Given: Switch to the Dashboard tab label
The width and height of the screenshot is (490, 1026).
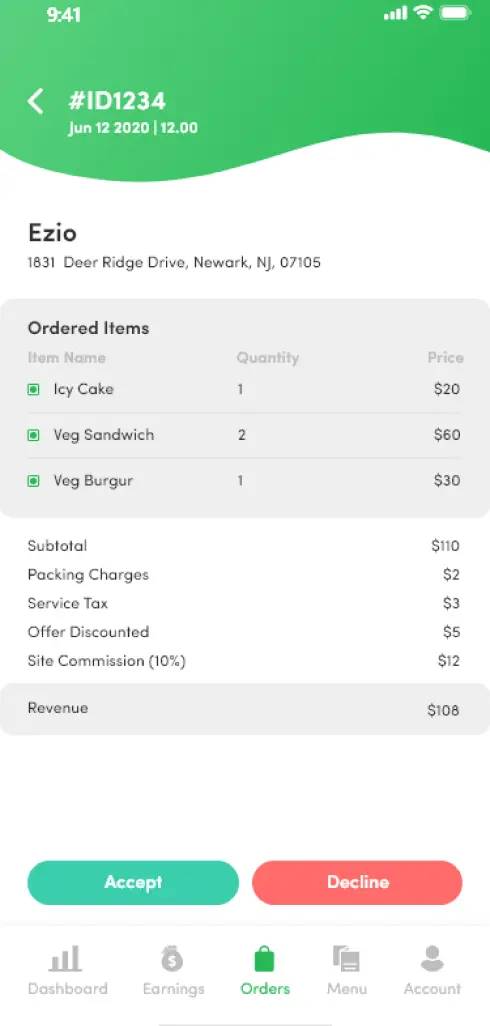Looking at the screenshot, I should (x=67, y=988).
